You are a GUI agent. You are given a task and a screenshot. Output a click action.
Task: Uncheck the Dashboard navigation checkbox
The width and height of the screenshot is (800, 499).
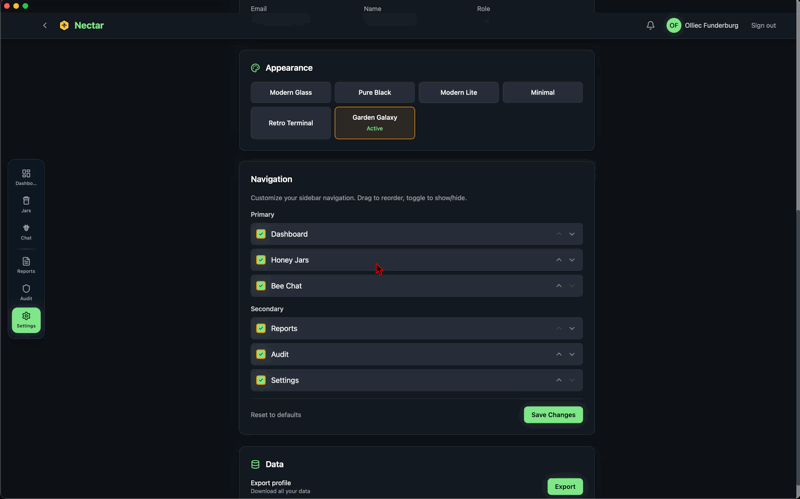coord(261,234)
